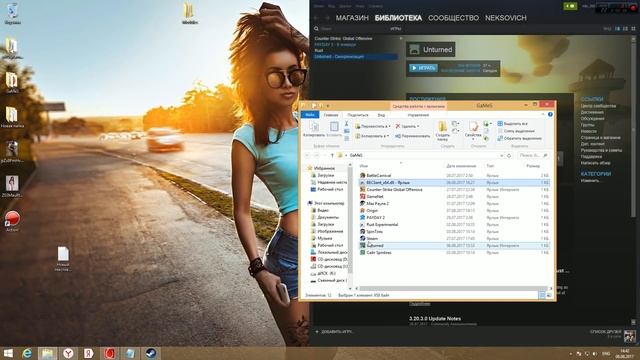
Task: Click the Steam library search field
Action: coord(351,29)
